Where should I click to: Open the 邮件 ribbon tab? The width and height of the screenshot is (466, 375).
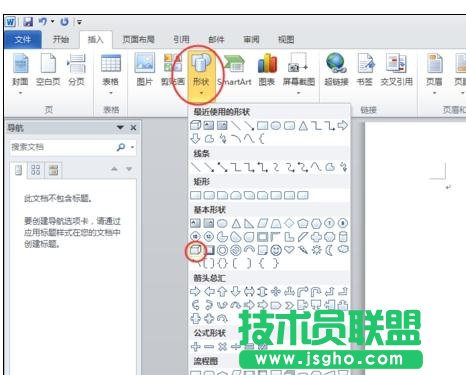tap(216, 39)
